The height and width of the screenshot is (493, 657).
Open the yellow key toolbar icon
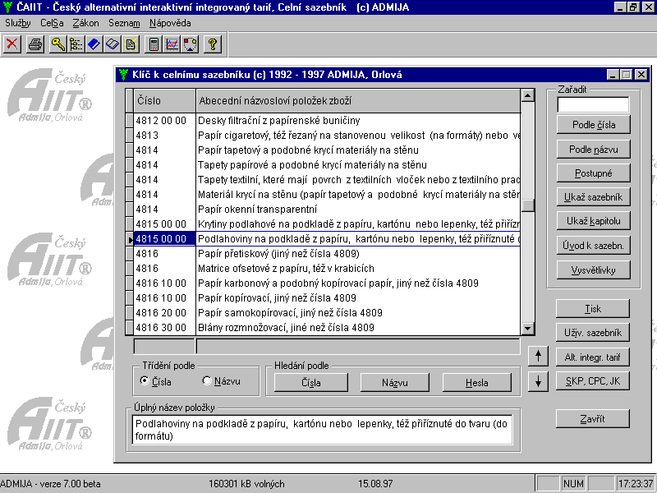(x=58, y=44)
